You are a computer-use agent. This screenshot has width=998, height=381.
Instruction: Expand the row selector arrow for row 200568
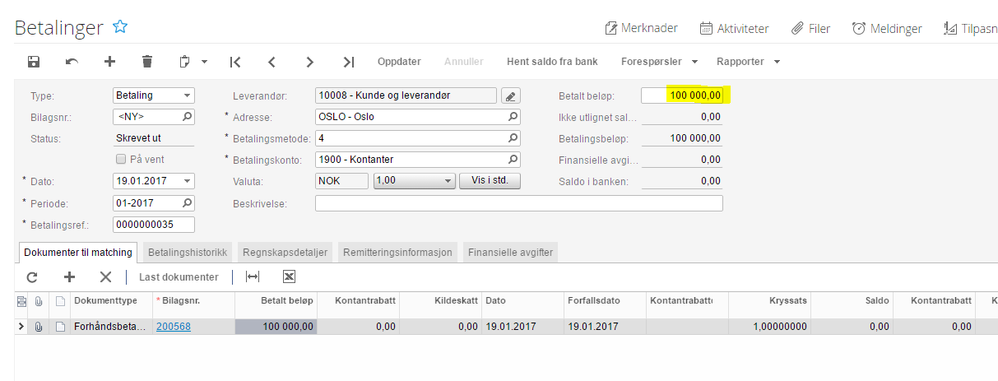click(x=22, y=327)
